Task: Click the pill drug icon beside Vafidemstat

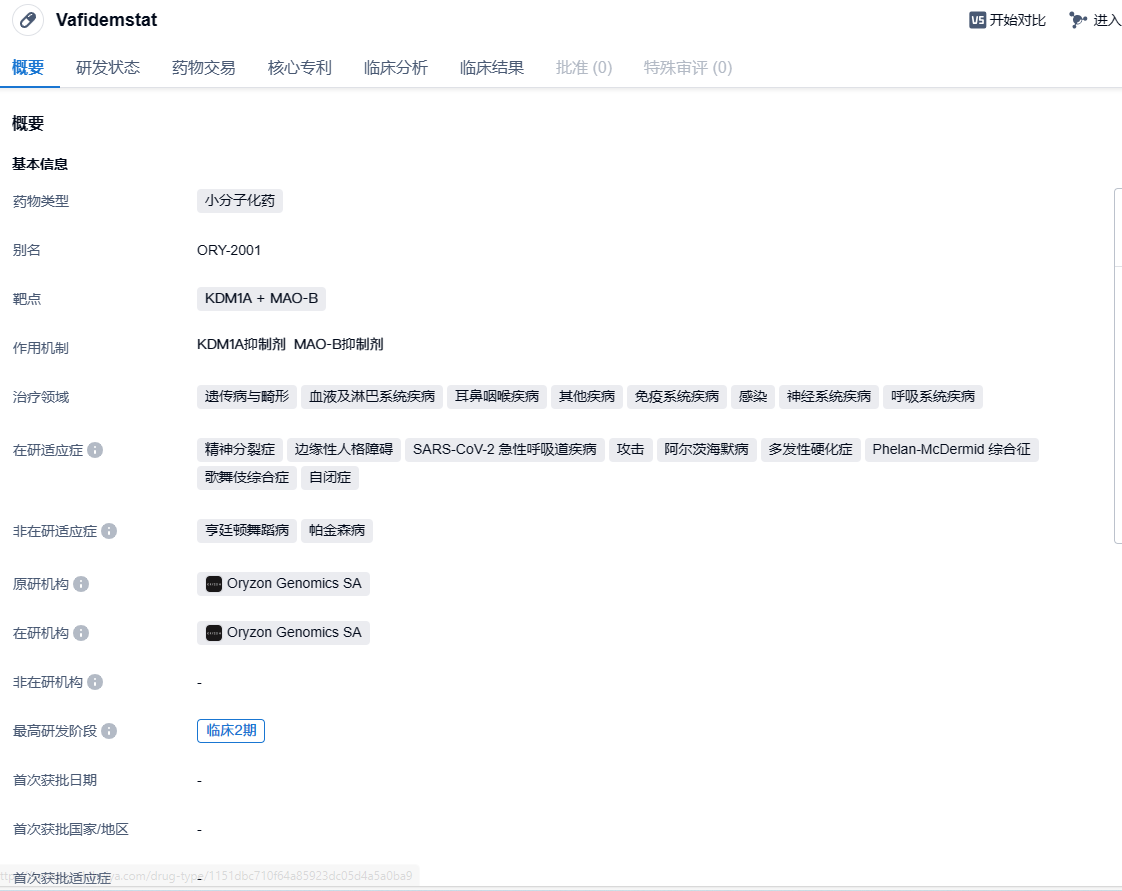Action: tap(28, 20)
